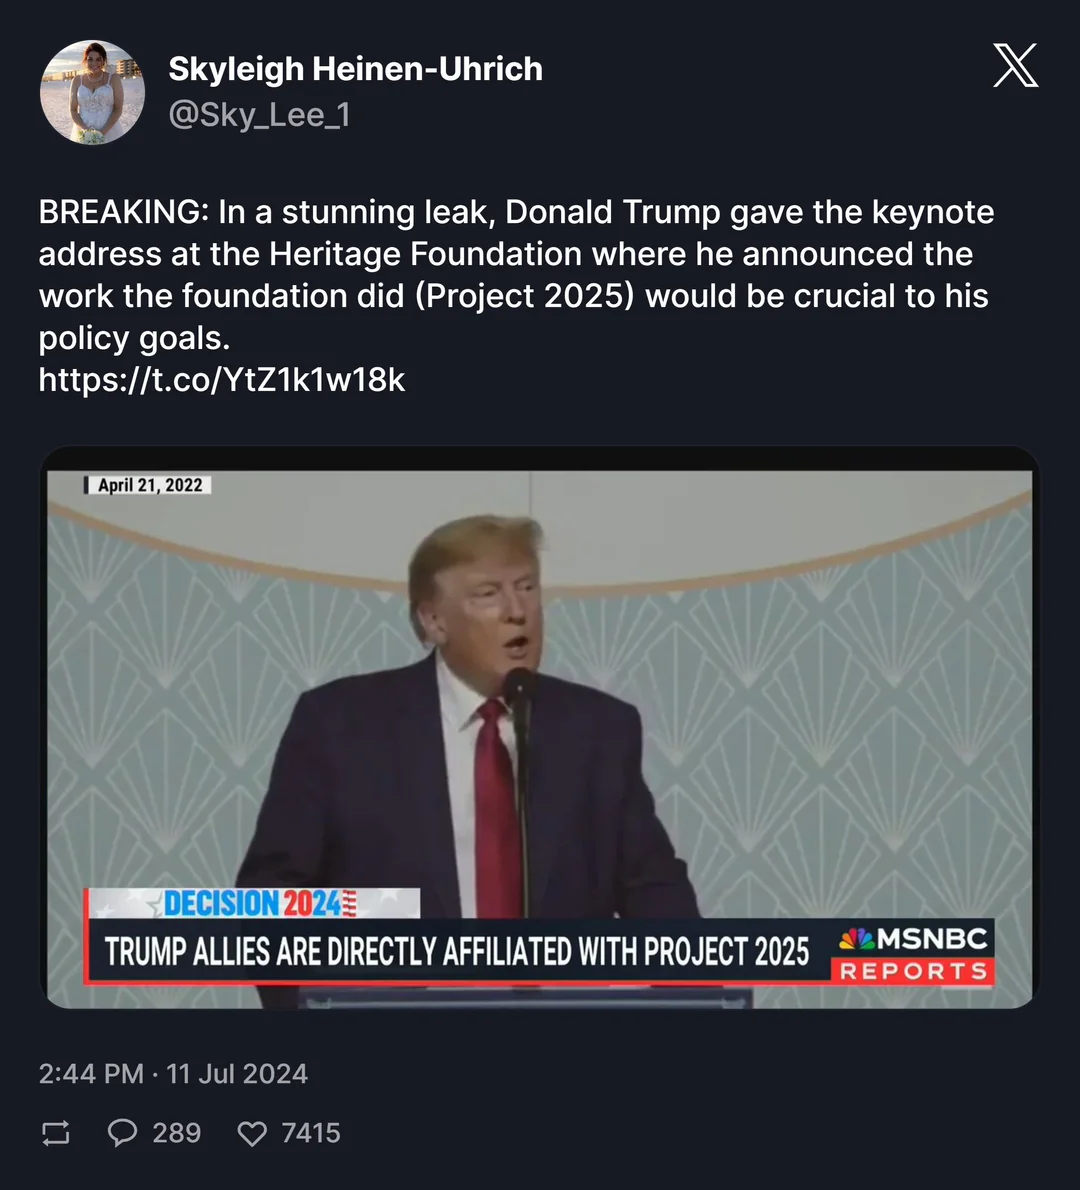Viewport: 1080px width, 1190px height.
Task: Click the 11 Jul 2024 date
Action: [237, 1074]
